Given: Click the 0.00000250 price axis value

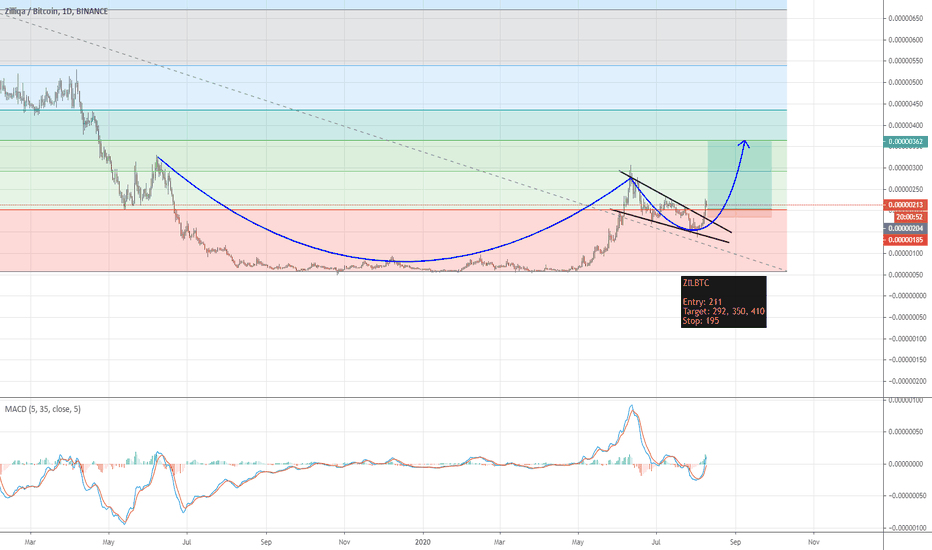Looking at the screenshot, I should [906, 189].
